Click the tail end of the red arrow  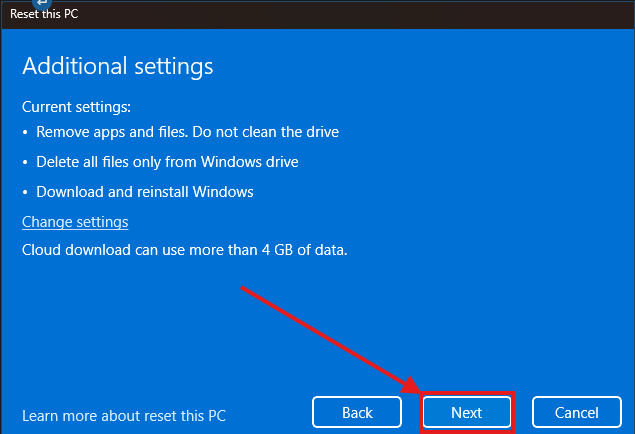click(243, 288)
